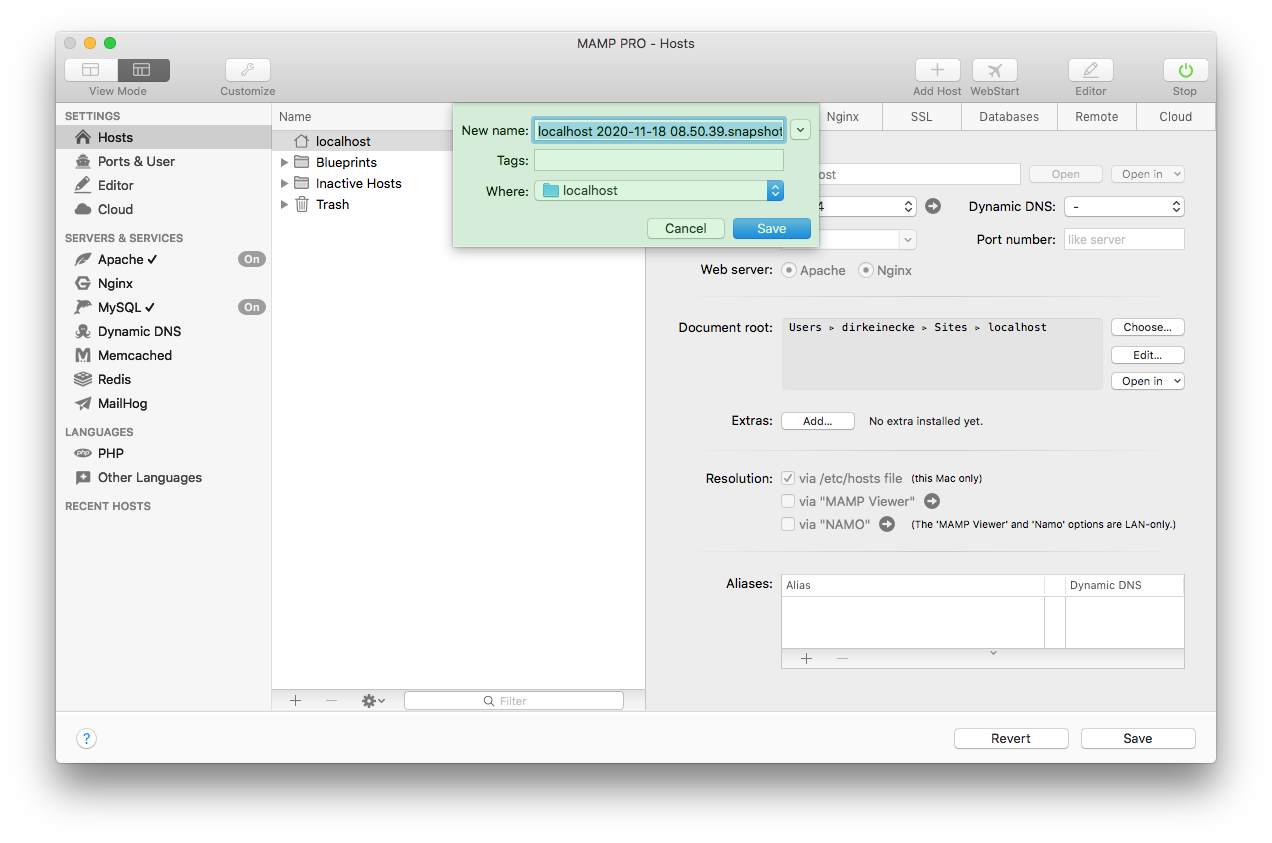This screenshot has width=1272, height=843.
Task: Enable the "via MAMP Viewer" resolution checkbox
Action: tap(788, 501)
